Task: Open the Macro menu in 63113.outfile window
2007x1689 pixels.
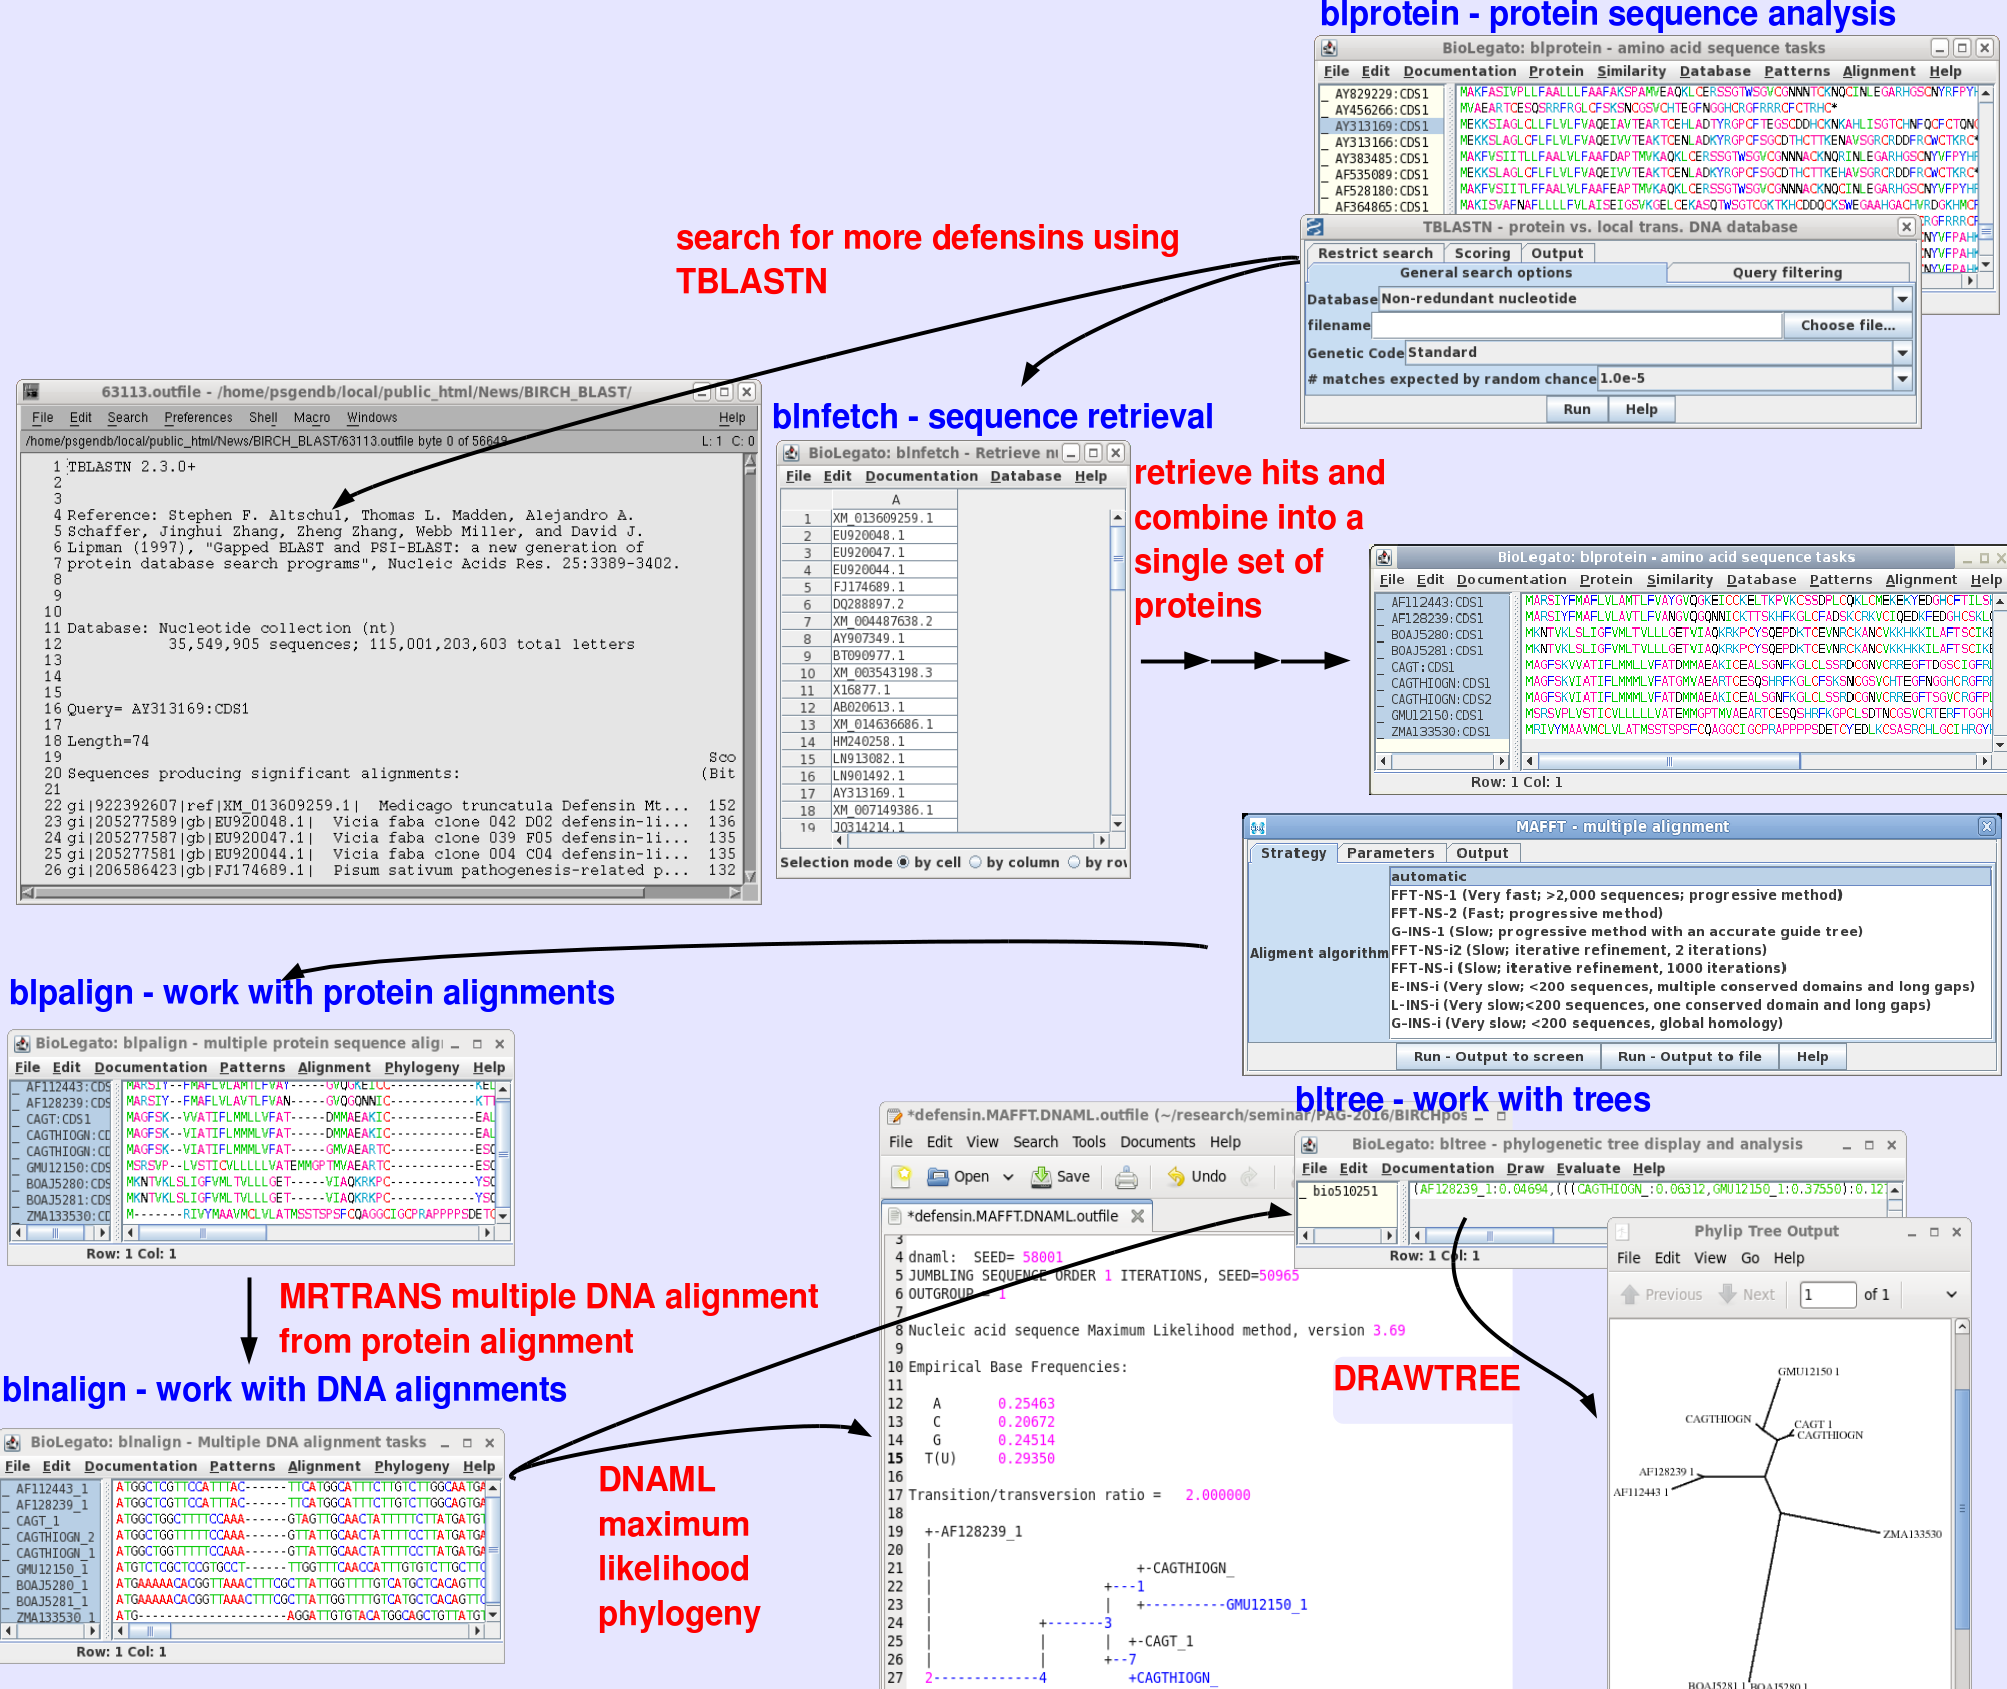Action: [311, 418]
